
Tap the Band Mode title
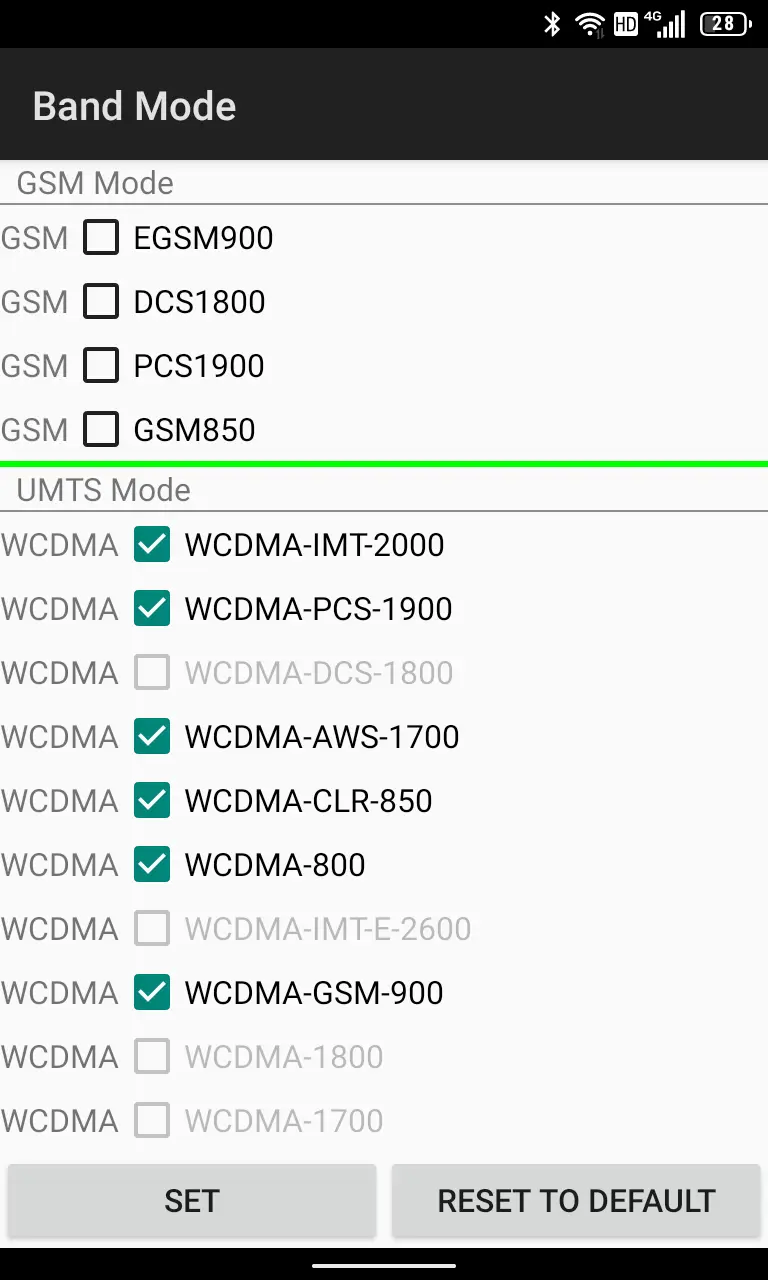point(135,106)
